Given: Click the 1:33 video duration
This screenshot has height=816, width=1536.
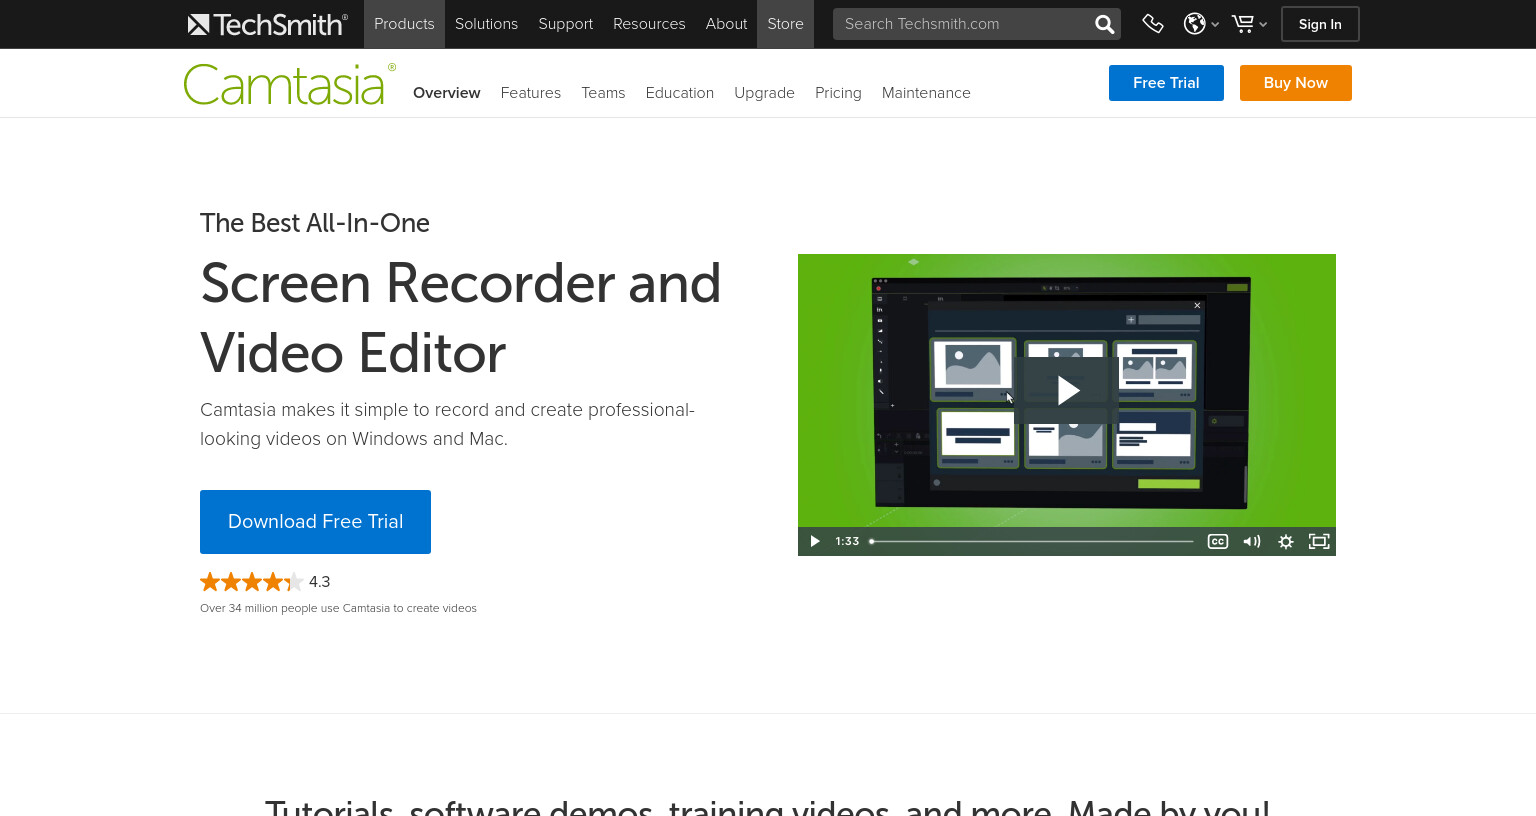Looking at the screenshot, I should coord(847,541).
